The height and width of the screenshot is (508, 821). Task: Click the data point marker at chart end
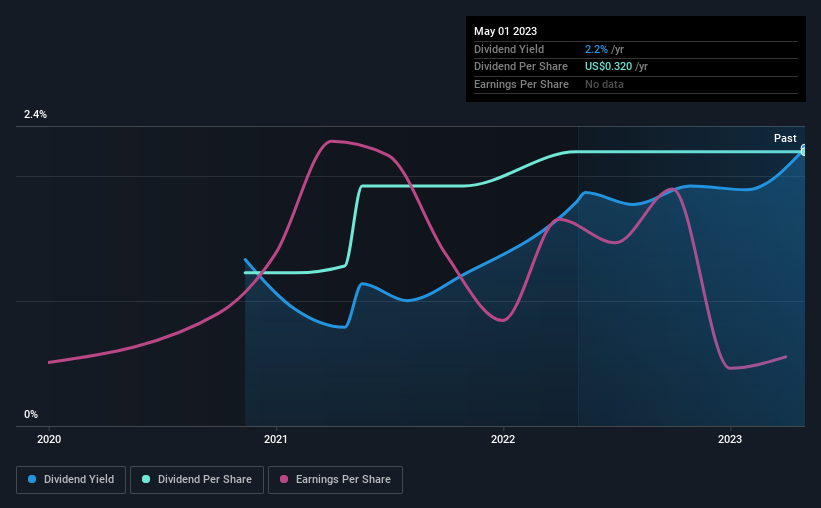804,151
